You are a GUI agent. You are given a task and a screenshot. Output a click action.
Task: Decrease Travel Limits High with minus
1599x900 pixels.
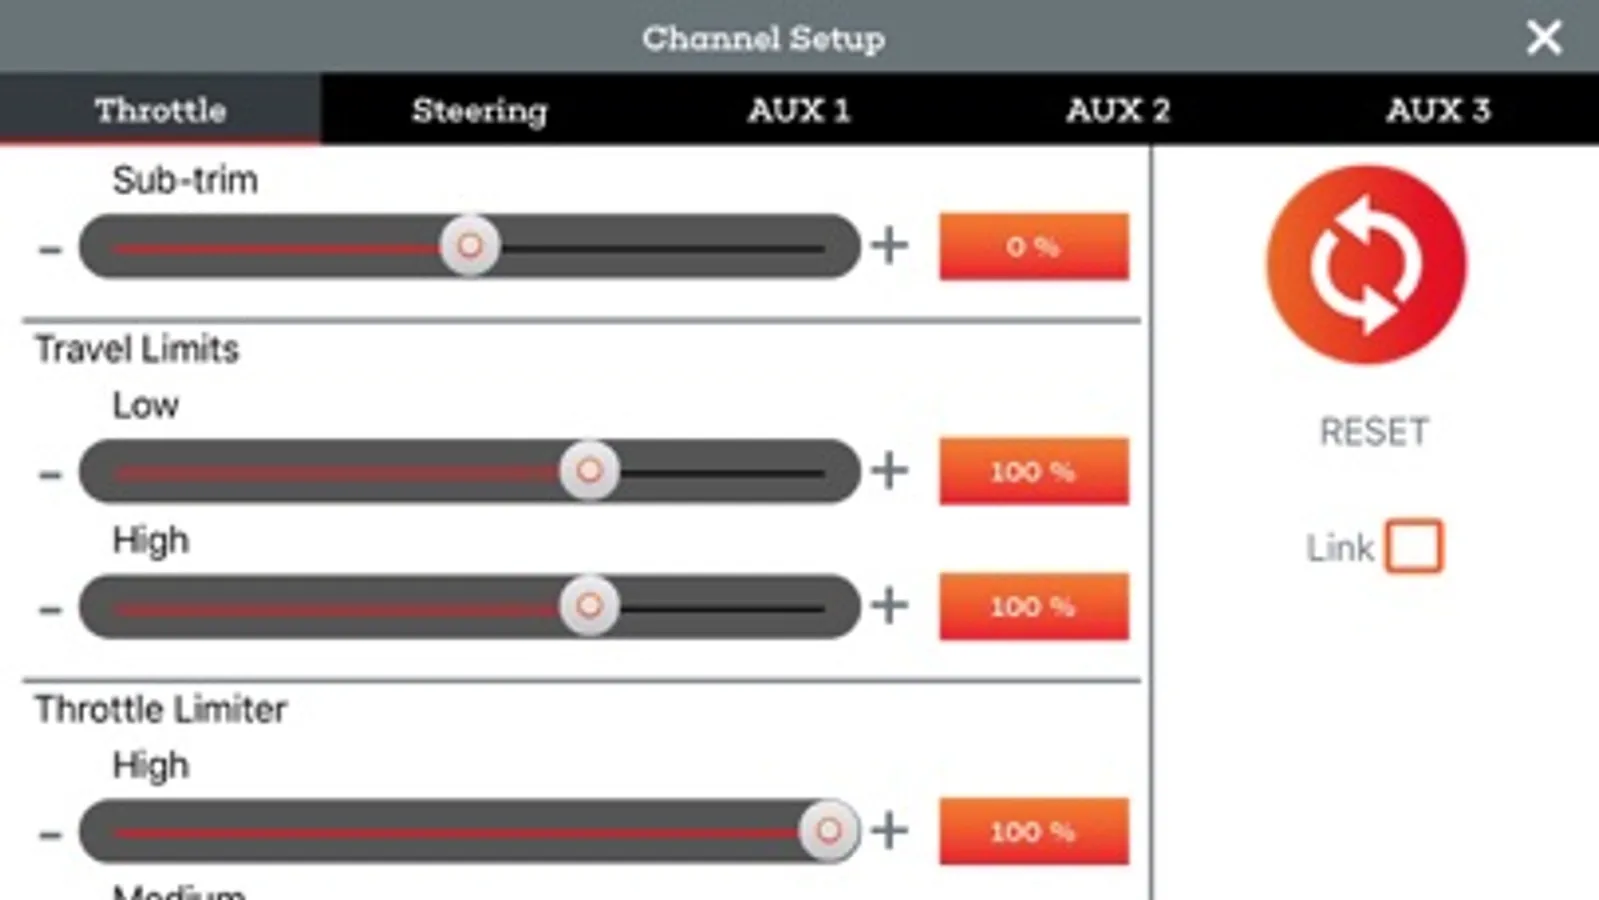pyautogui.click(x=50, y=607)
